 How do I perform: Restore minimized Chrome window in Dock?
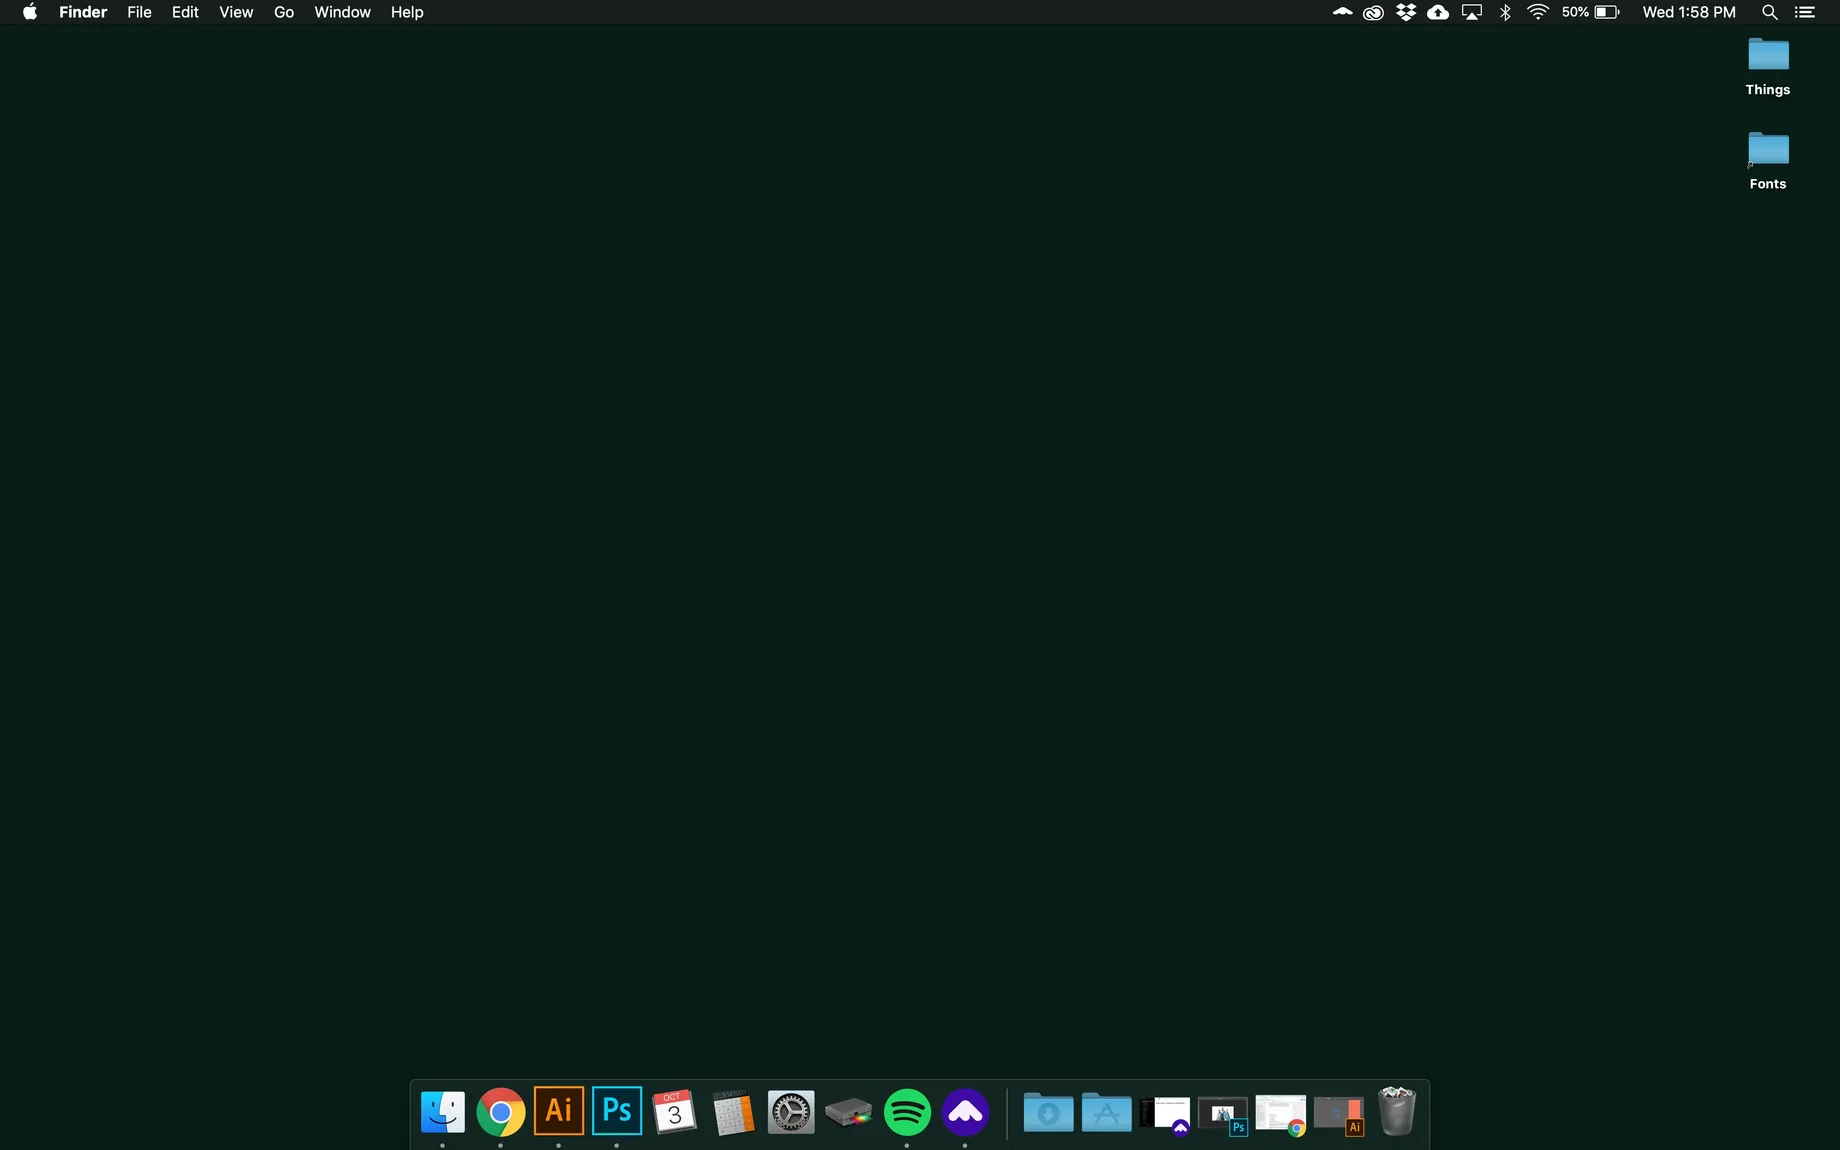tap(1281, 1114)
